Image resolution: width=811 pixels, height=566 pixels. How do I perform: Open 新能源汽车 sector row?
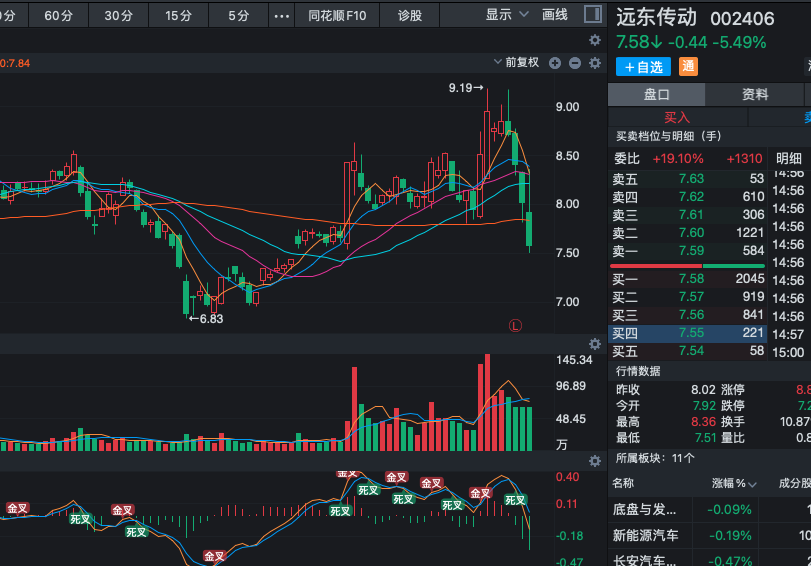tap(709, 535)
